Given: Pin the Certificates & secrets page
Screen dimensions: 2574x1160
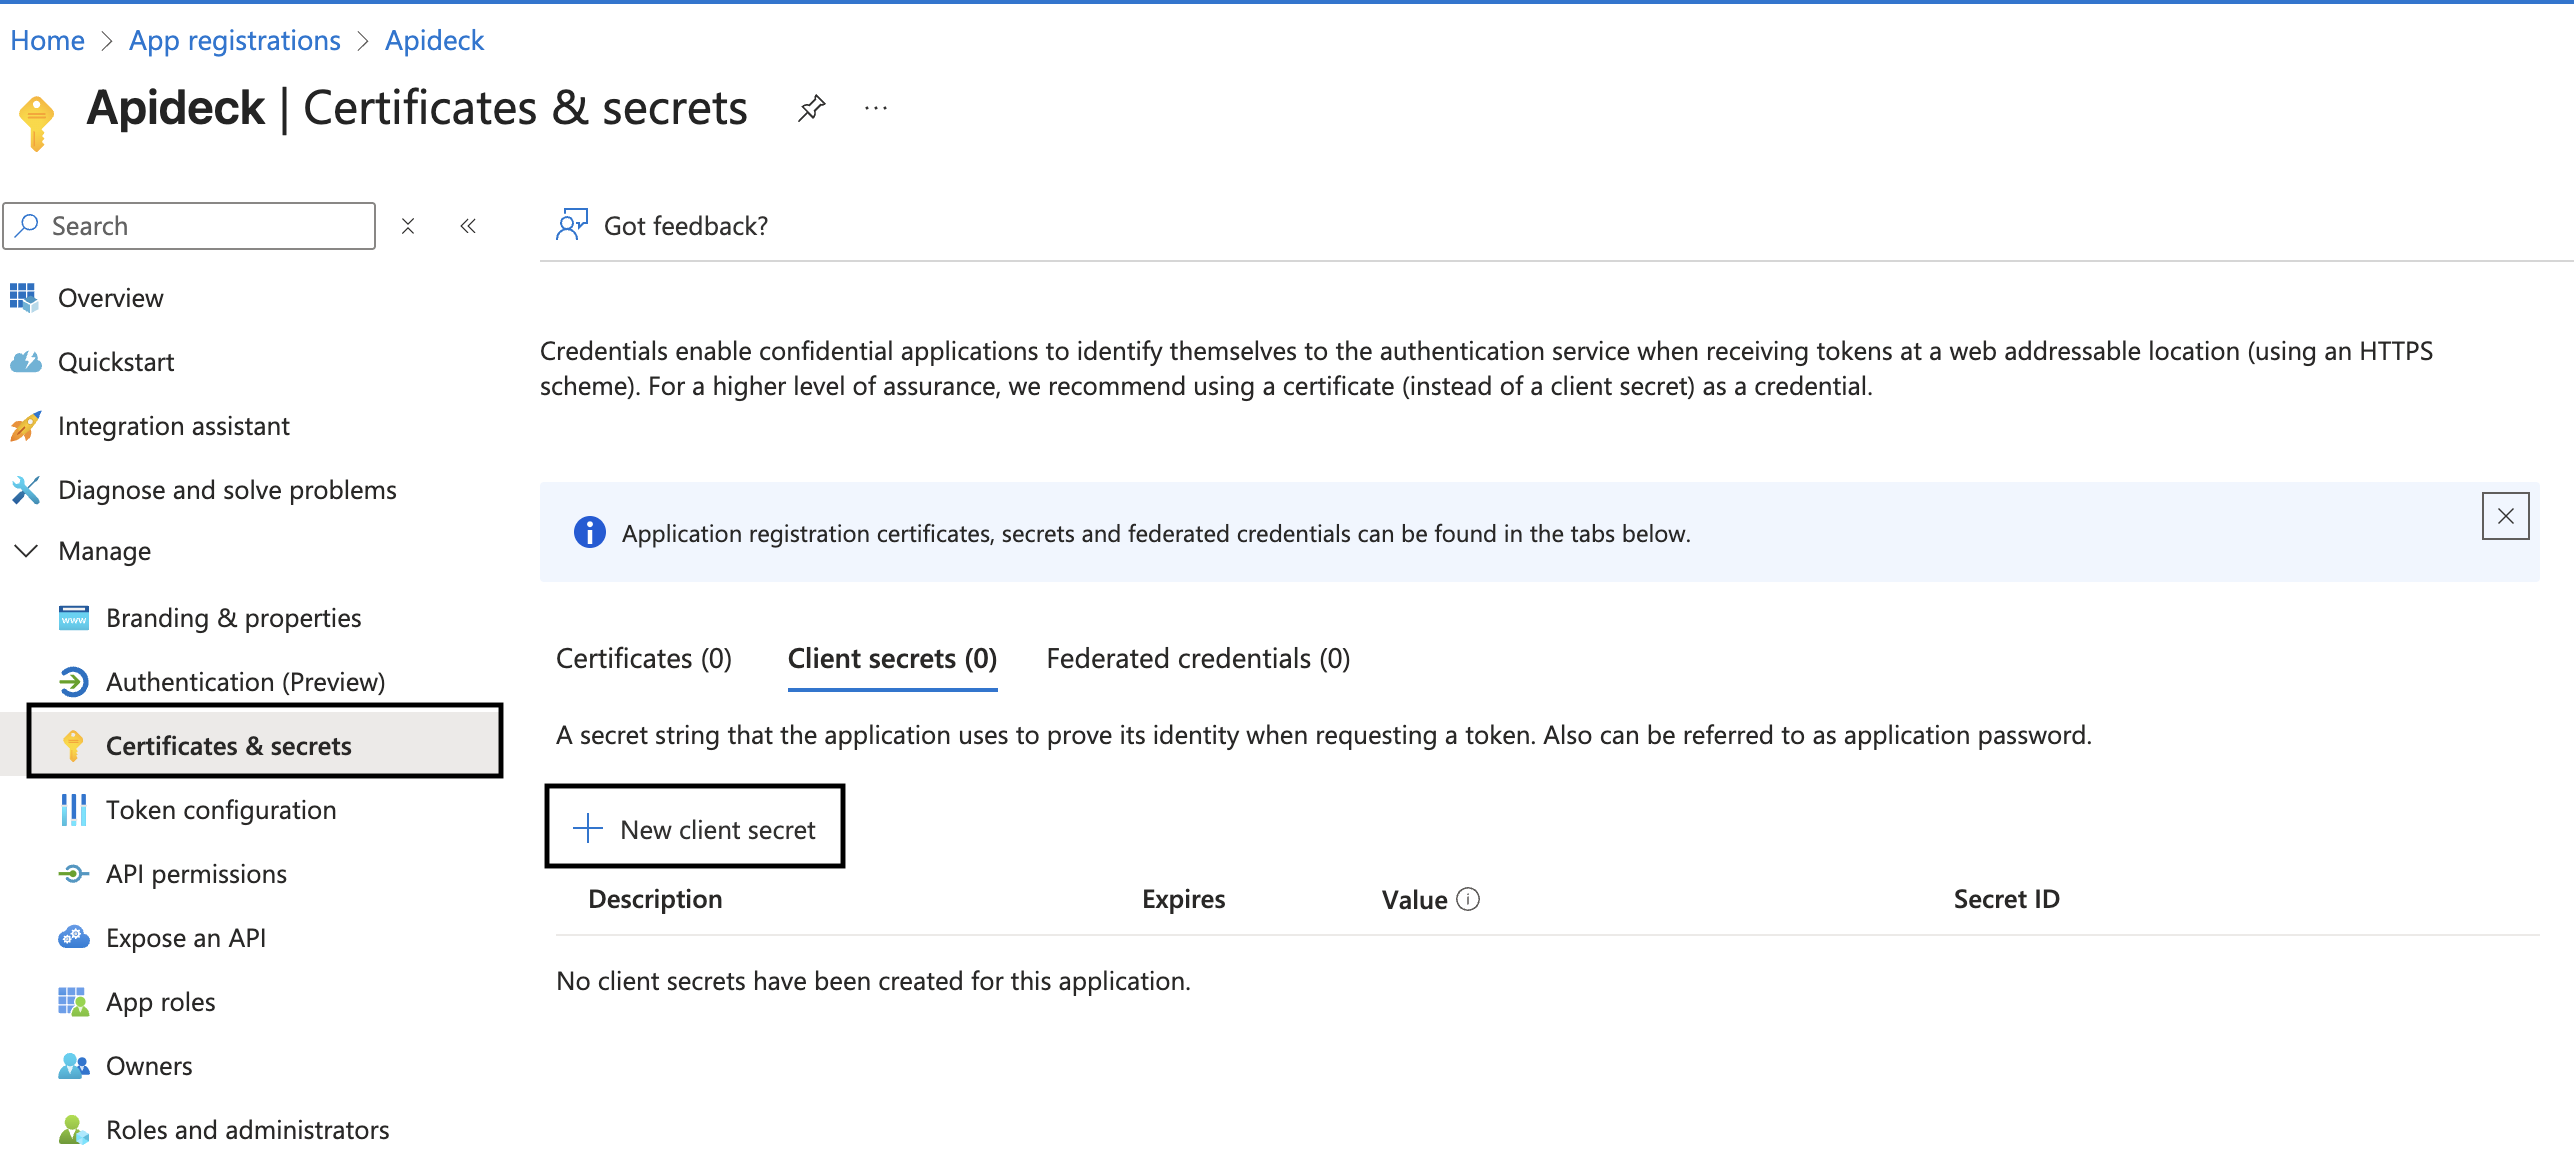Looking at the screenshot, I should click(x=811, y=108).
